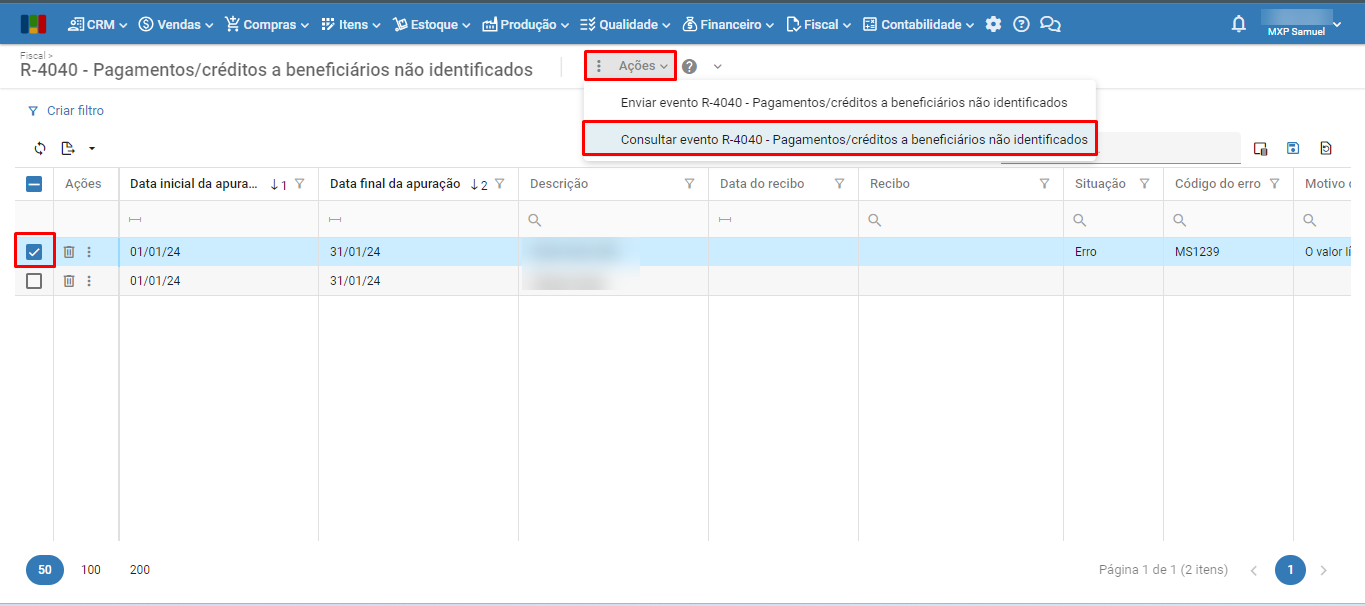
Task: Open the Contabilidade menu
Action: point(919,24)
